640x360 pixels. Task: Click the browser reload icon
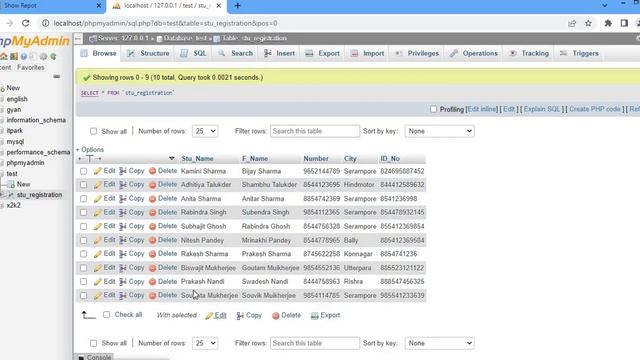(25, 23)
